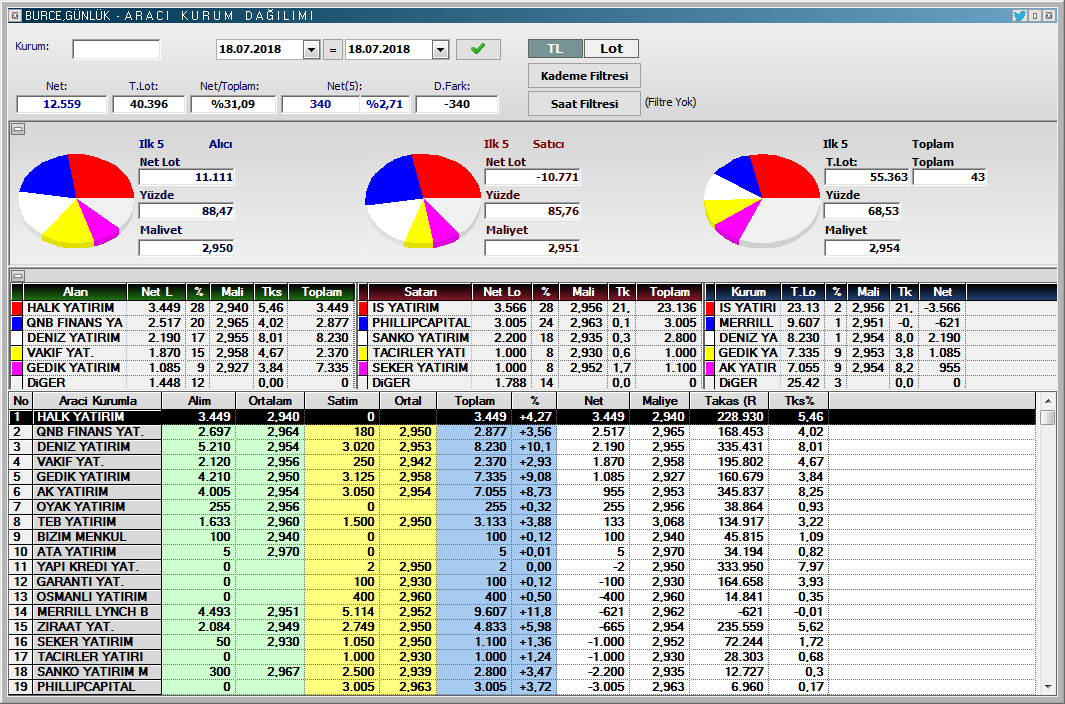The width and height of the screenshot is (1065, 704).
Task: Collapse the pie charts panel
Action: click(18, 128)
